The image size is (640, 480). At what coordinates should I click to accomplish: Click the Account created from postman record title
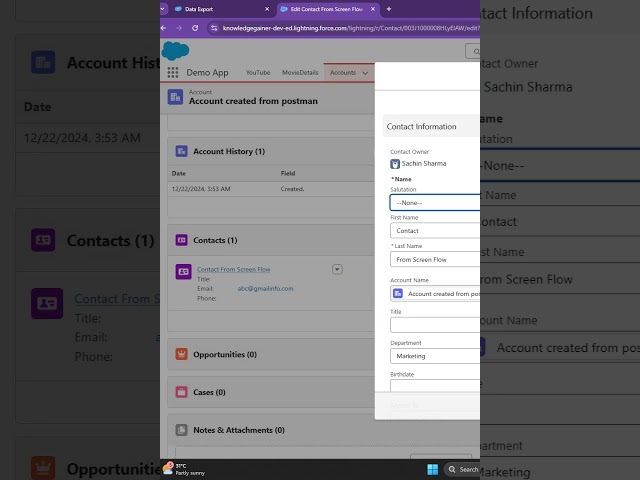253,101
